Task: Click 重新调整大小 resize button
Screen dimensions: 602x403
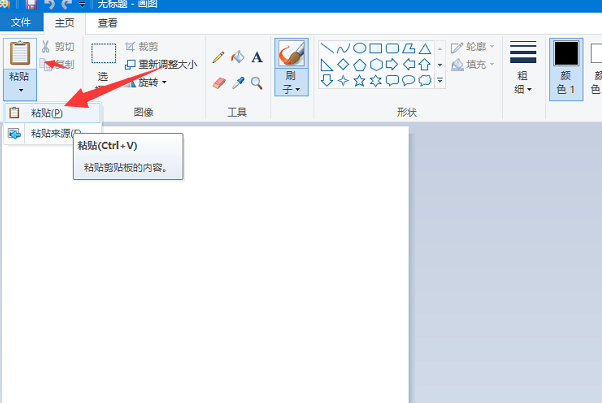Action: click(161, 64)
